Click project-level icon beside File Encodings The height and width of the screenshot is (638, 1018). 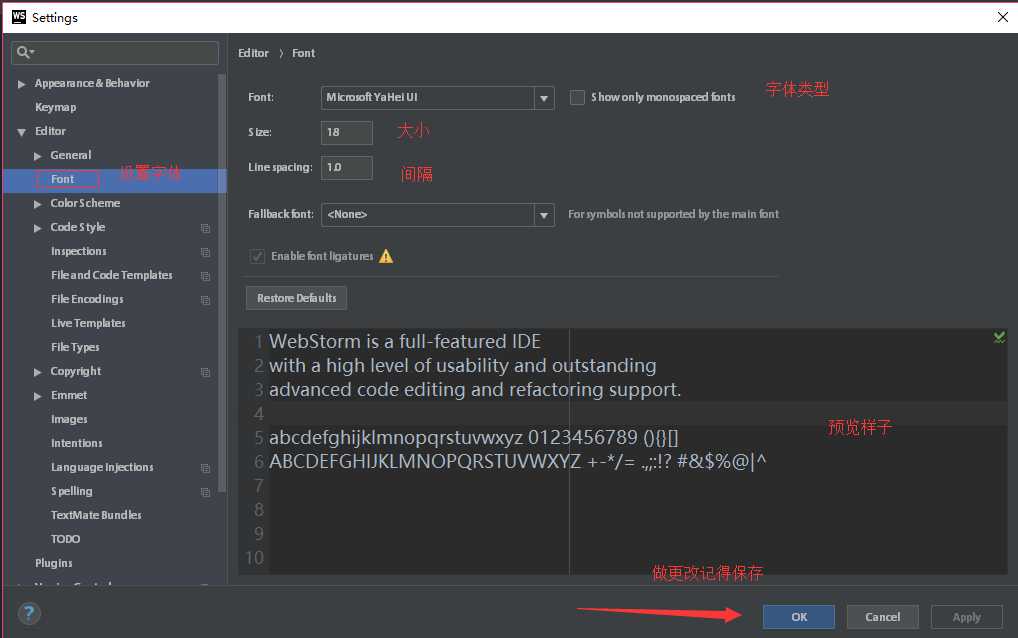pos(205,300)
